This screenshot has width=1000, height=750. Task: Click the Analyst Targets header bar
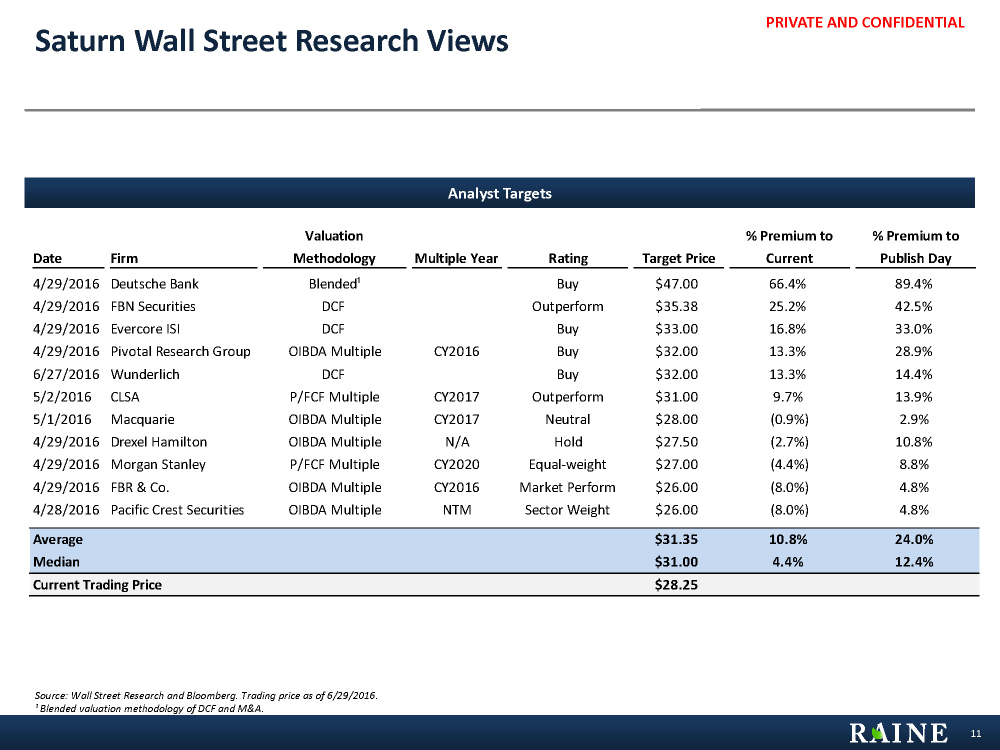coord(499,193)
